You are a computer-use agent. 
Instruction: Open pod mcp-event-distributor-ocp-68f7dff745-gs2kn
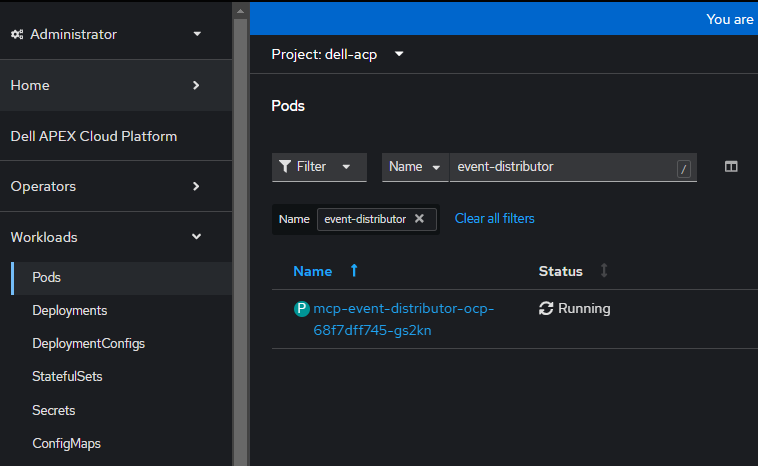(403, 320)
